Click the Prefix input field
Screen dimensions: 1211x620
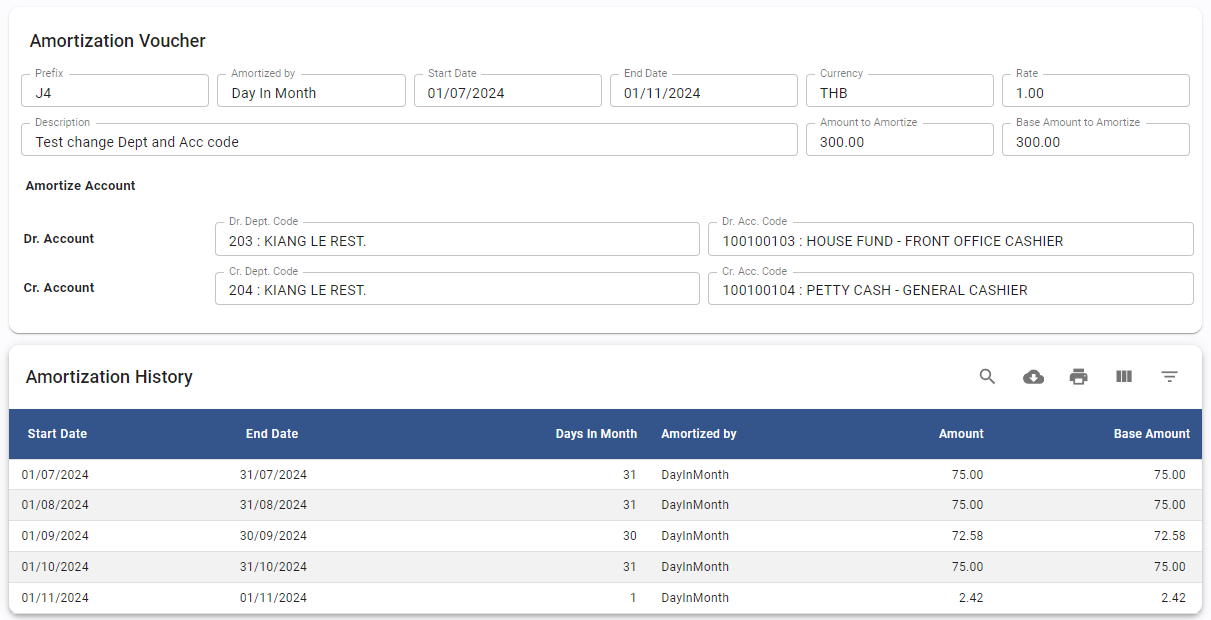pyautogui.click(x=114, y=93)
